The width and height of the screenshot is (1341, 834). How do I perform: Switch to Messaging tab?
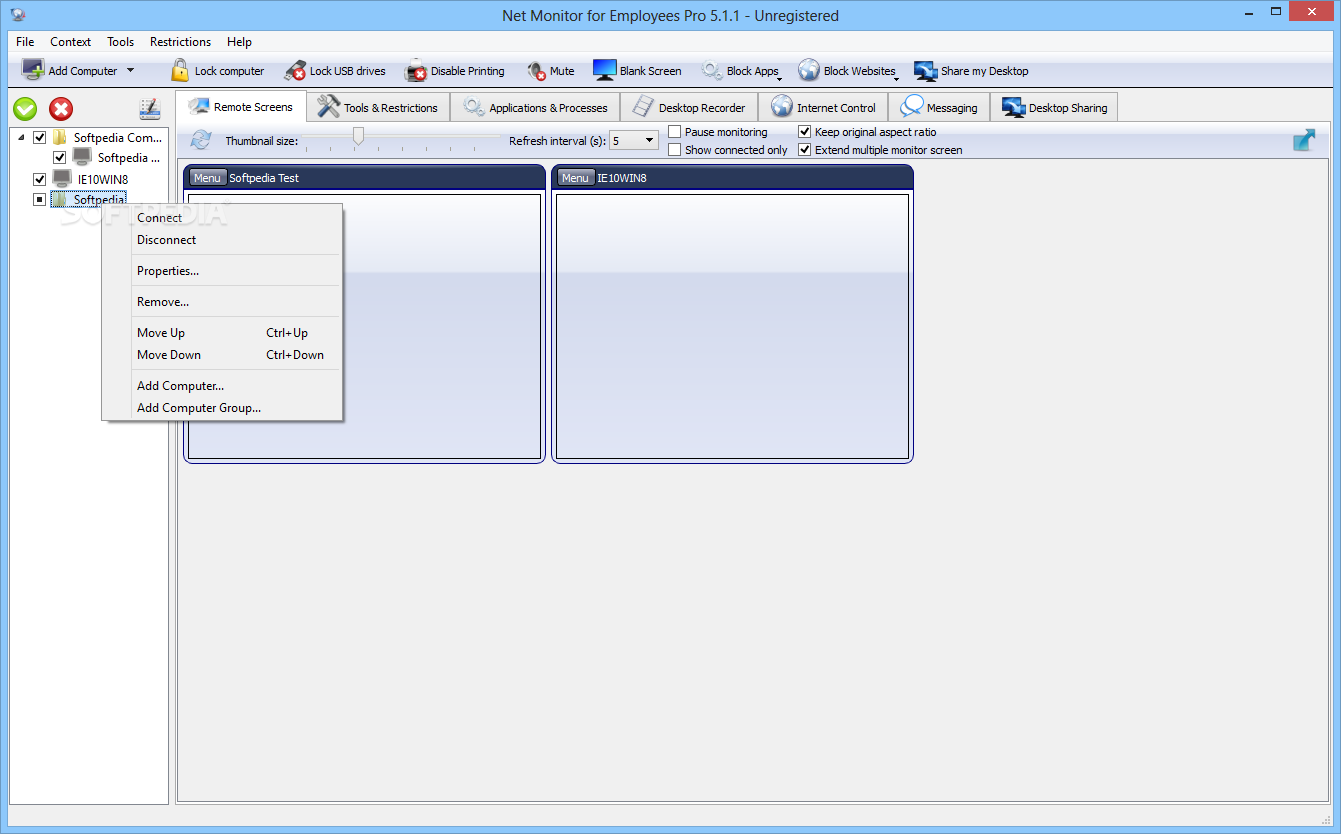click(939, 107)
